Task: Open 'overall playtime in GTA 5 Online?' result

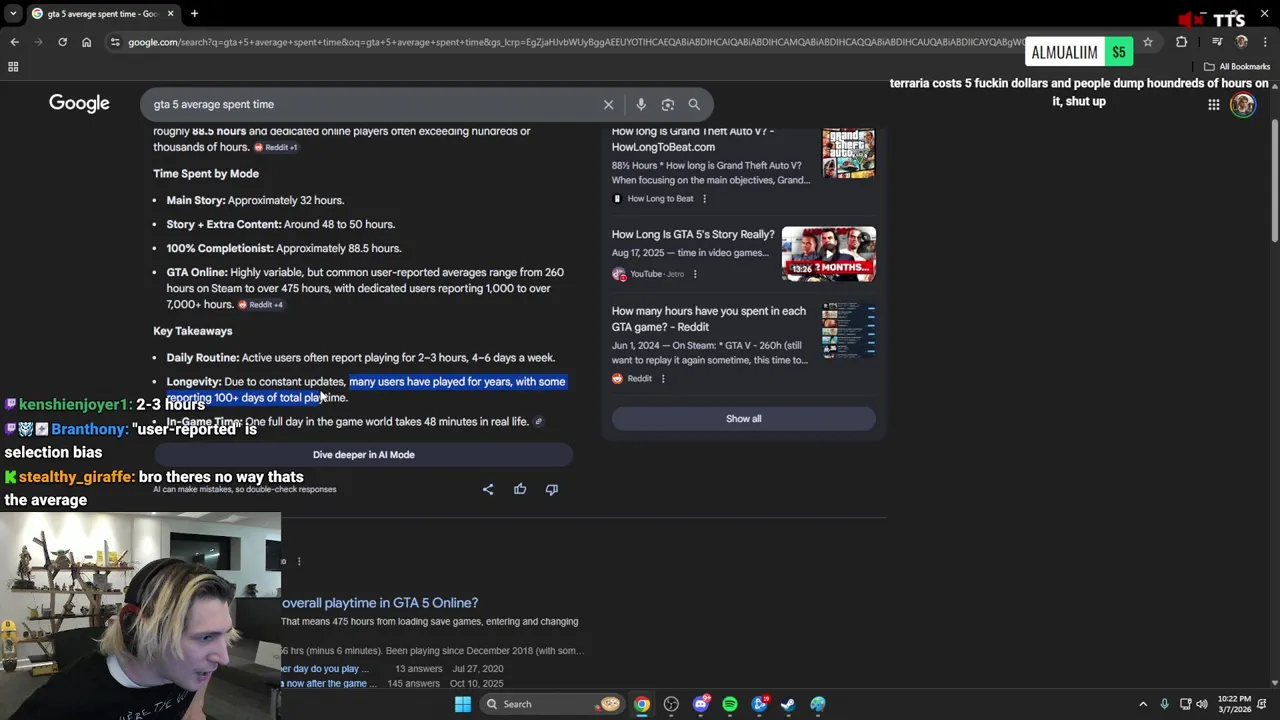Action: 380,603
